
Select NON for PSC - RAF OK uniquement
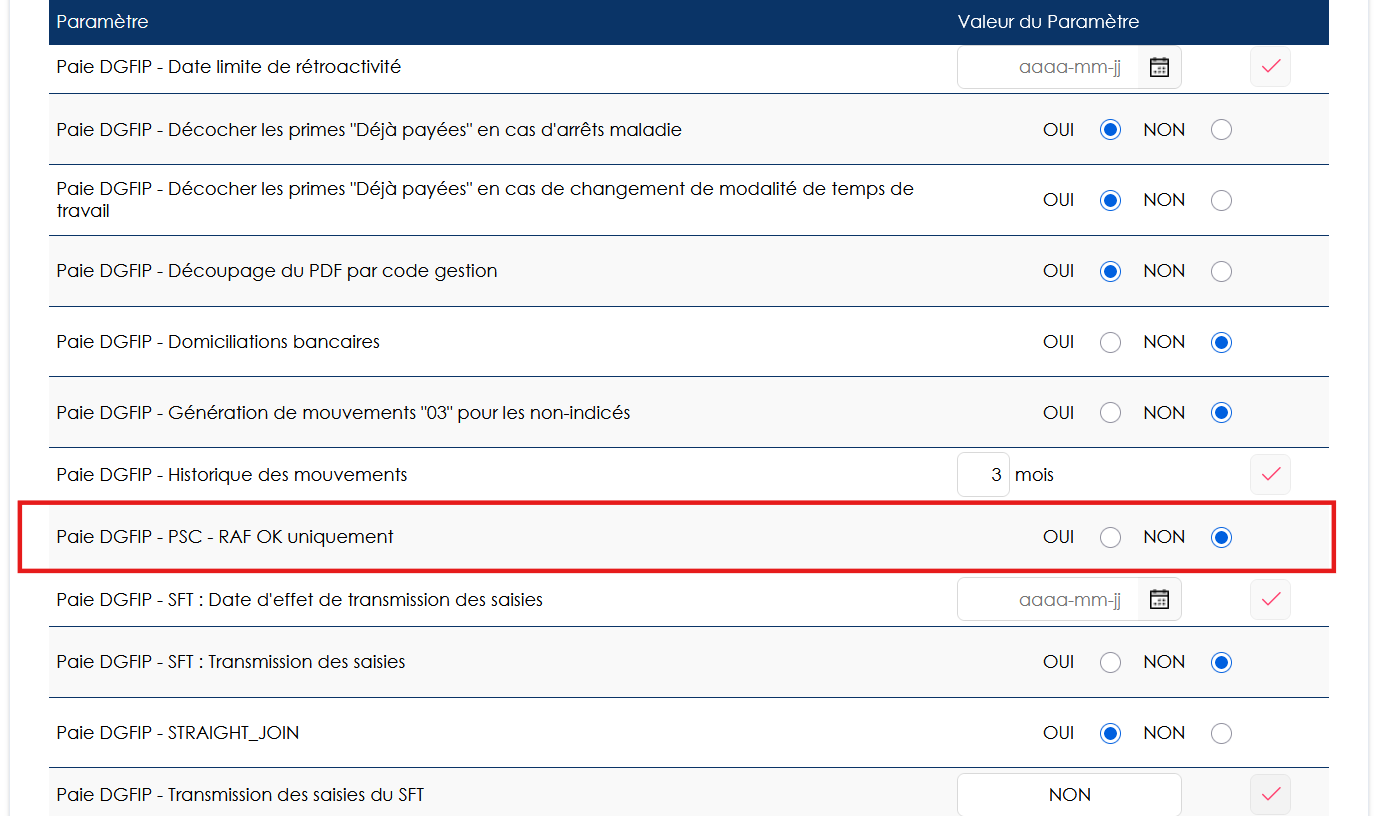(1221, 538)
